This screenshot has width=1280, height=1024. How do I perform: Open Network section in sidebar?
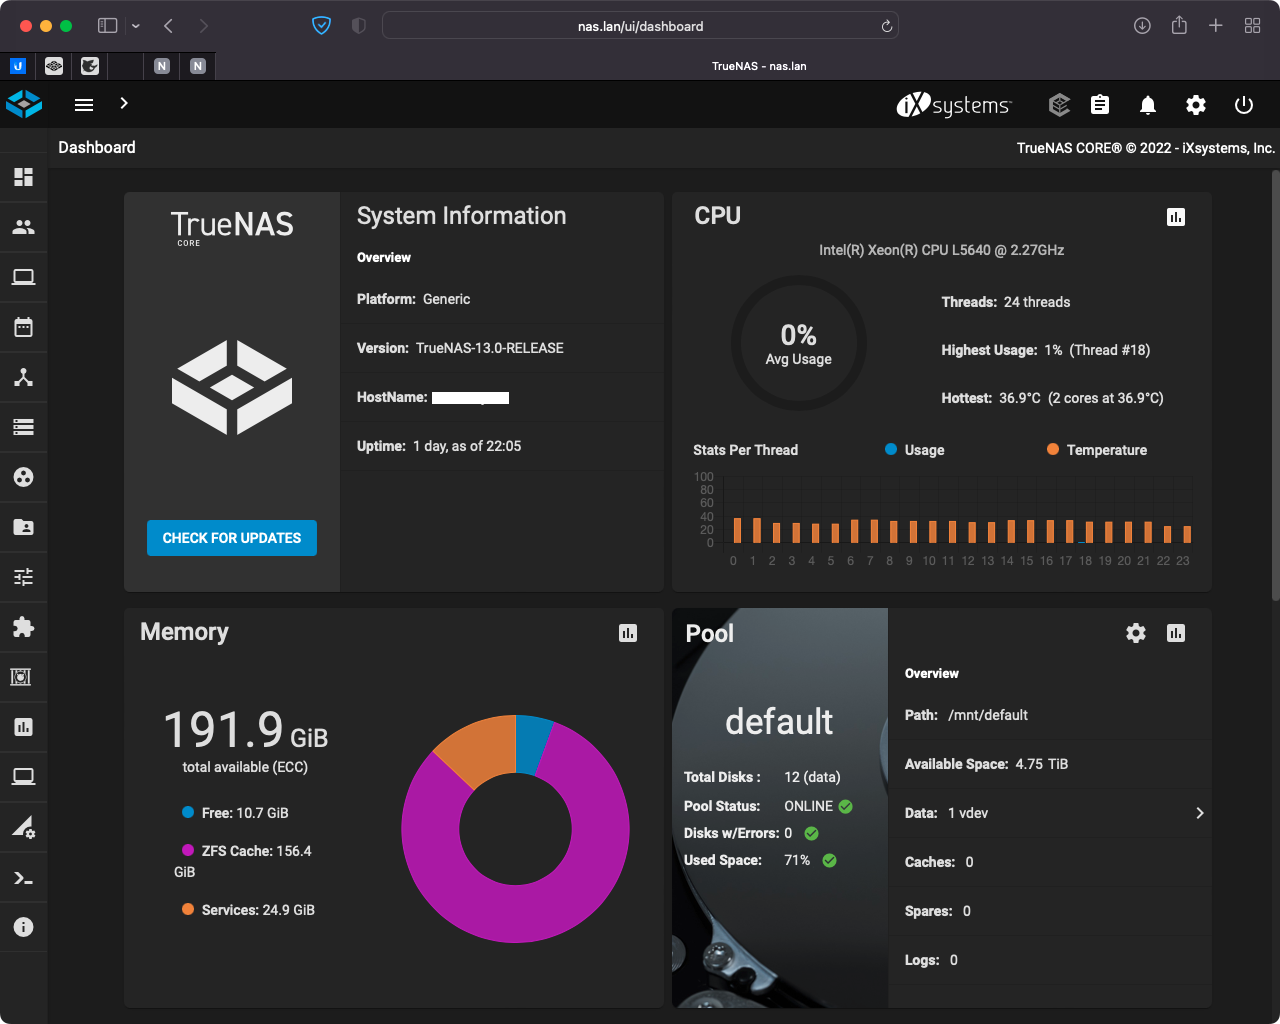[x=23, y=377]
